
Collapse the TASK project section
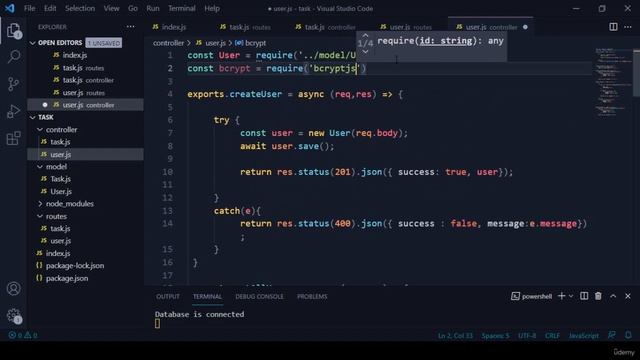coord(33,118)
